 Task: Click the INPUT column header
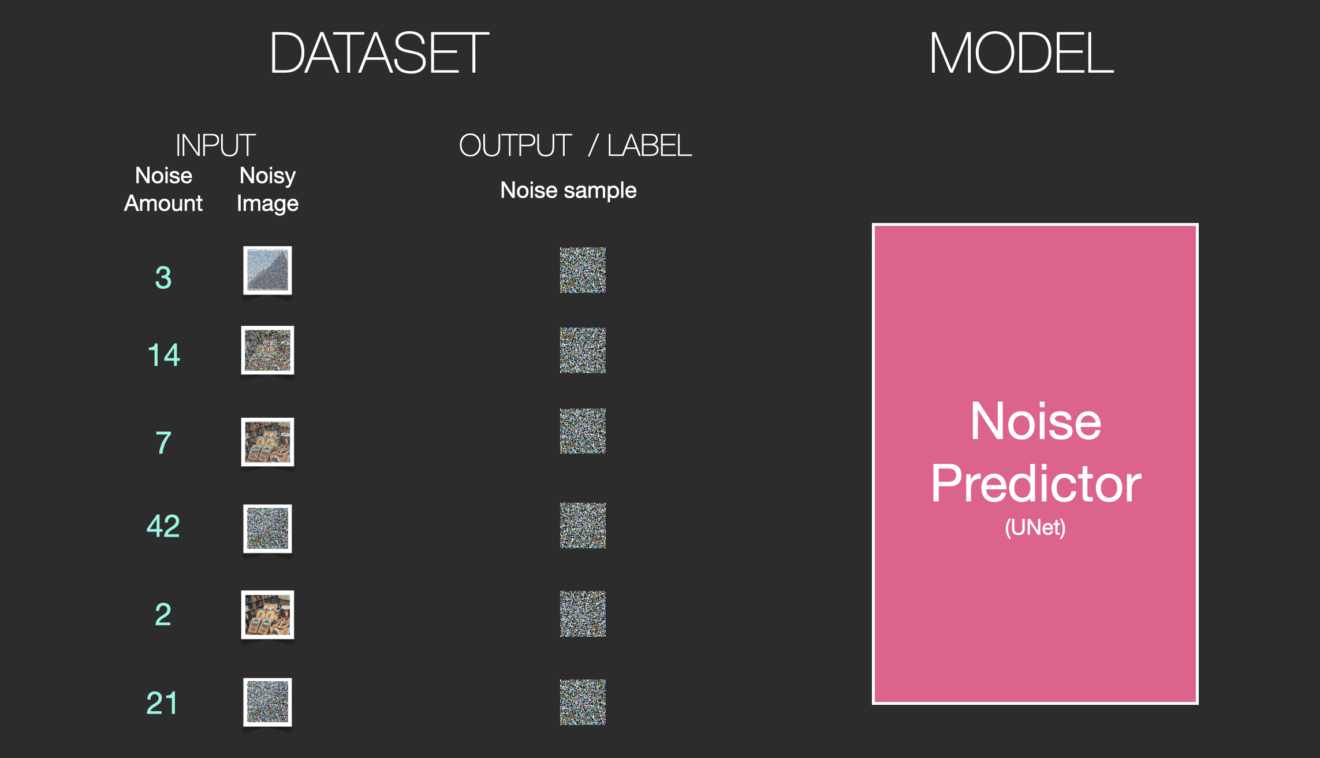click(215, 146)
